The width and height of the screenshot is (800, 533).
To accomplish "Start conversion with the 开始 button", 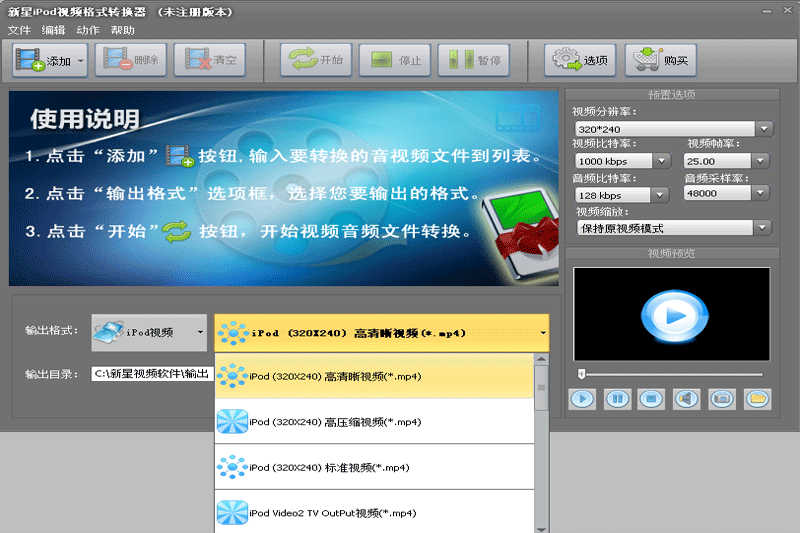I will click(x=316, y=60).
